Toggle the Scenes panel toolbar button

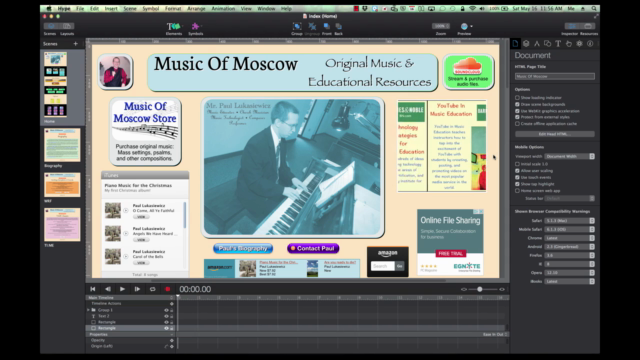coord(51,26)
